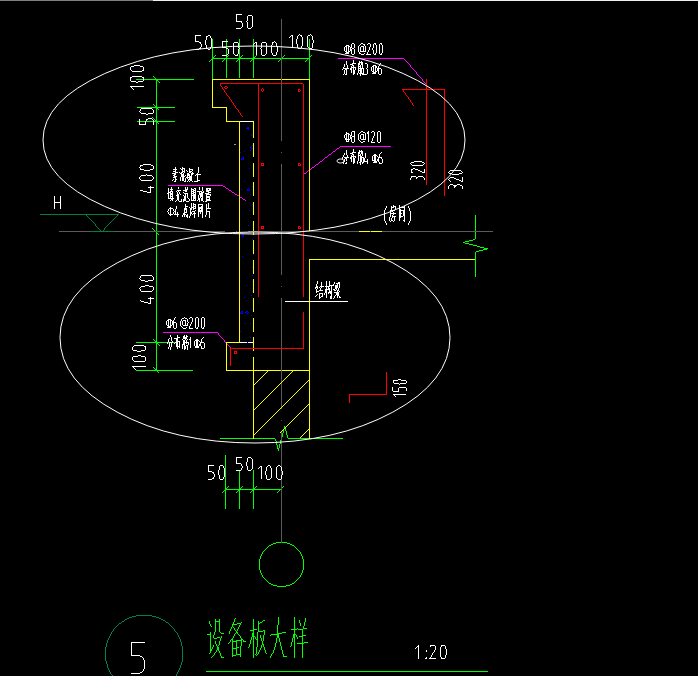Select the bottom 100 horizontal dimension
Image resolution: width=698 pixels, height=676 pixels.
(x=269, y=472)
